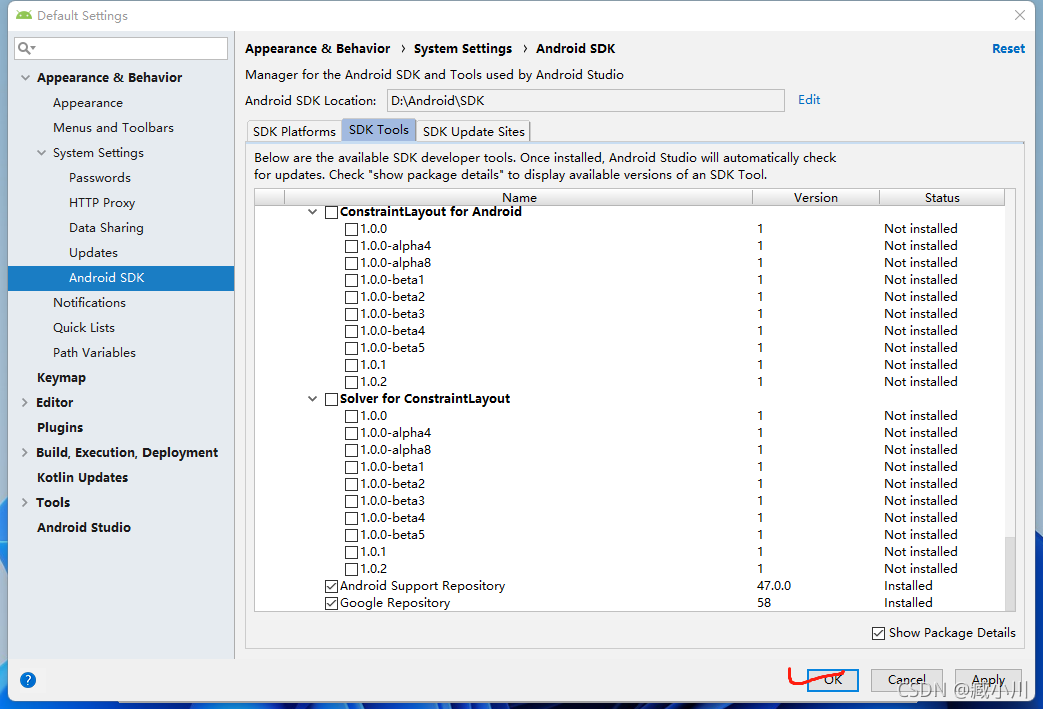Toggle Solver for ConstraintLayout group checkbox
Screen dimensions: 1043x709
(x=331, y=399)
